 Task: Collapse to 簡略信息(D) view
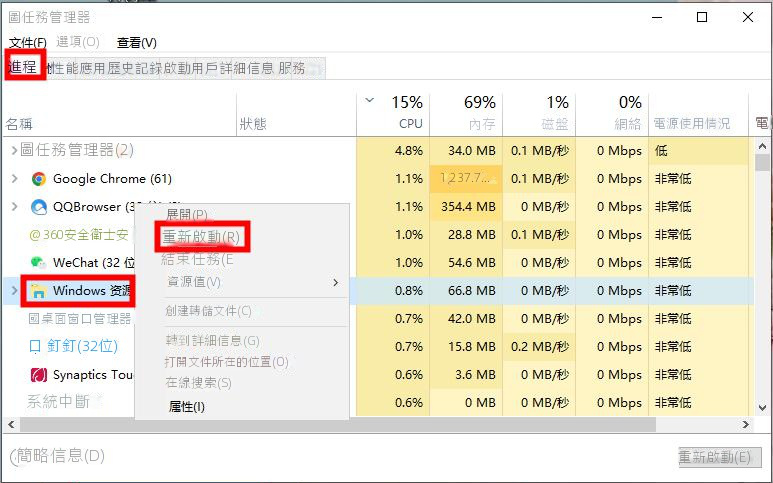click(57, 456)
